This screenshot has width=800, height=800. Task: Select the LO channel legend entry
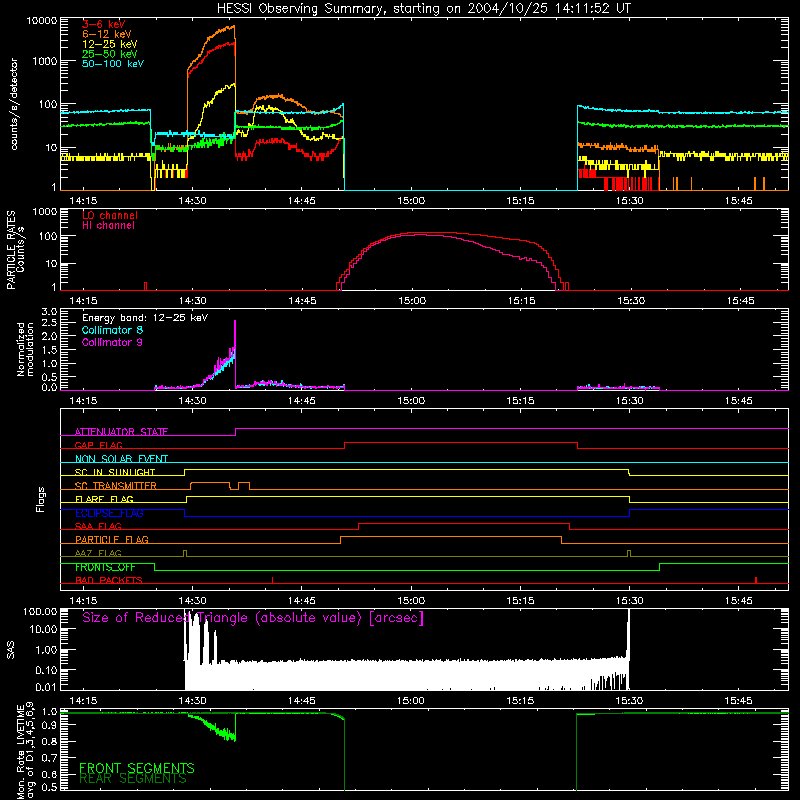(110, 215)
